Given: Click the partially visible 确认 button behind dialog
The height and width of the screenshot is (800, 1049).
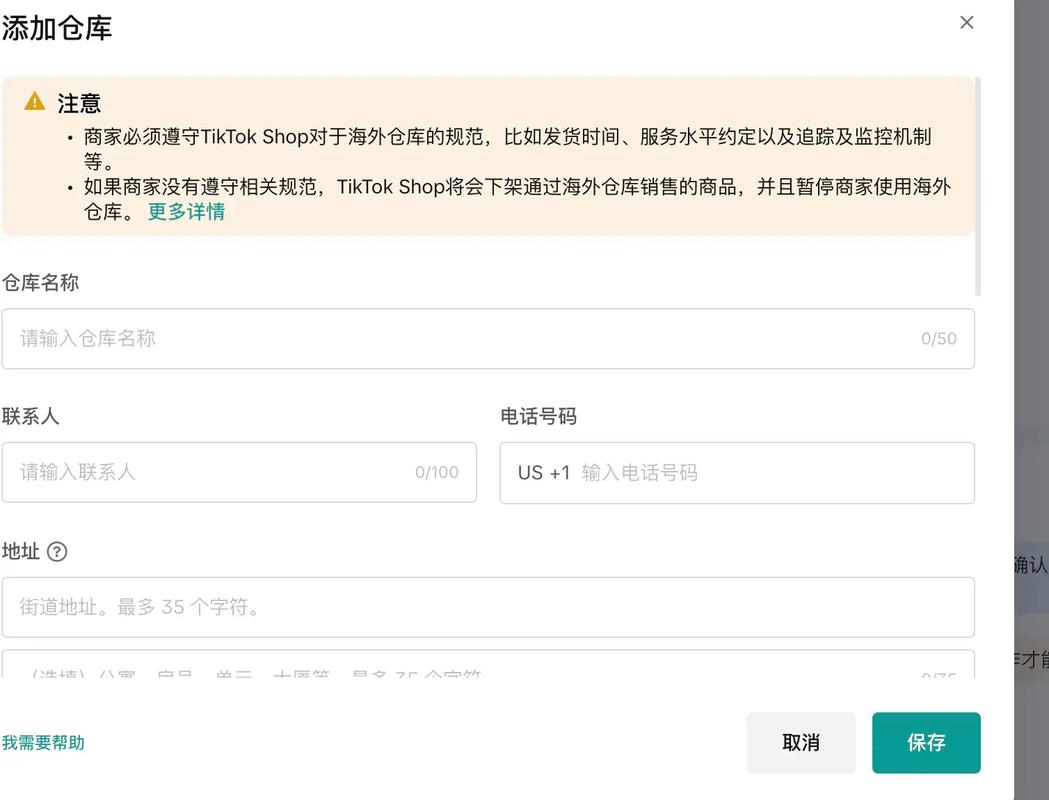Looking at the screenshot, I should click(1035, 564).
